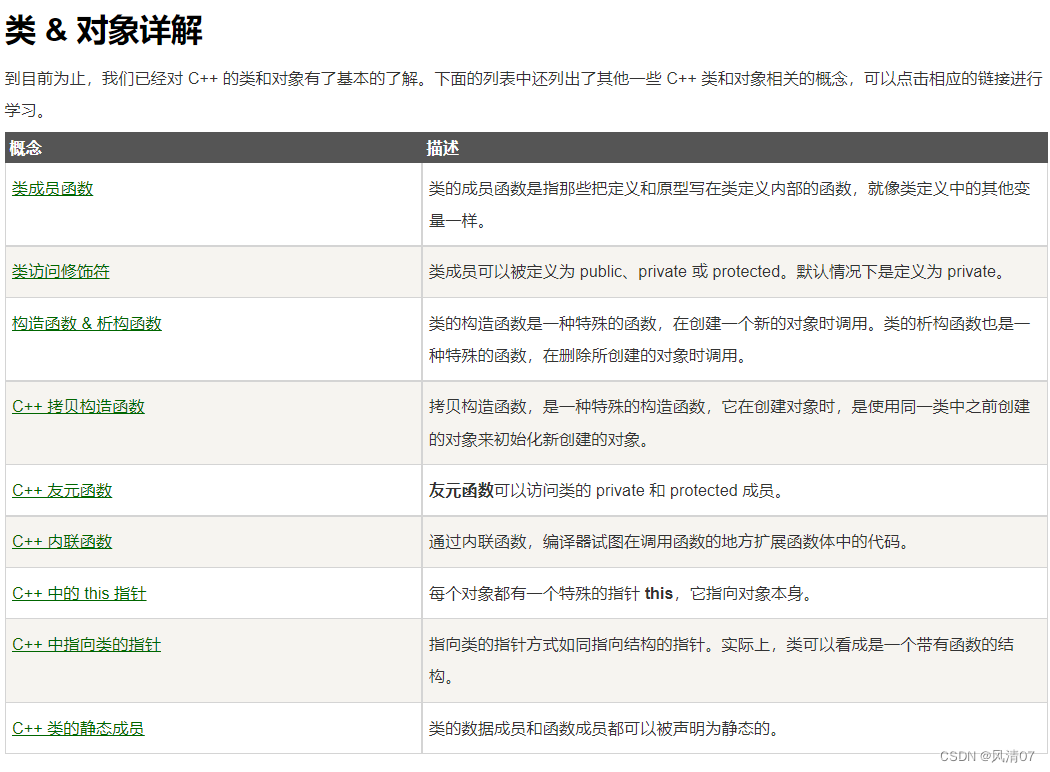
Task: Click description starting 指向类的指针方式如同
Action: 721,660
